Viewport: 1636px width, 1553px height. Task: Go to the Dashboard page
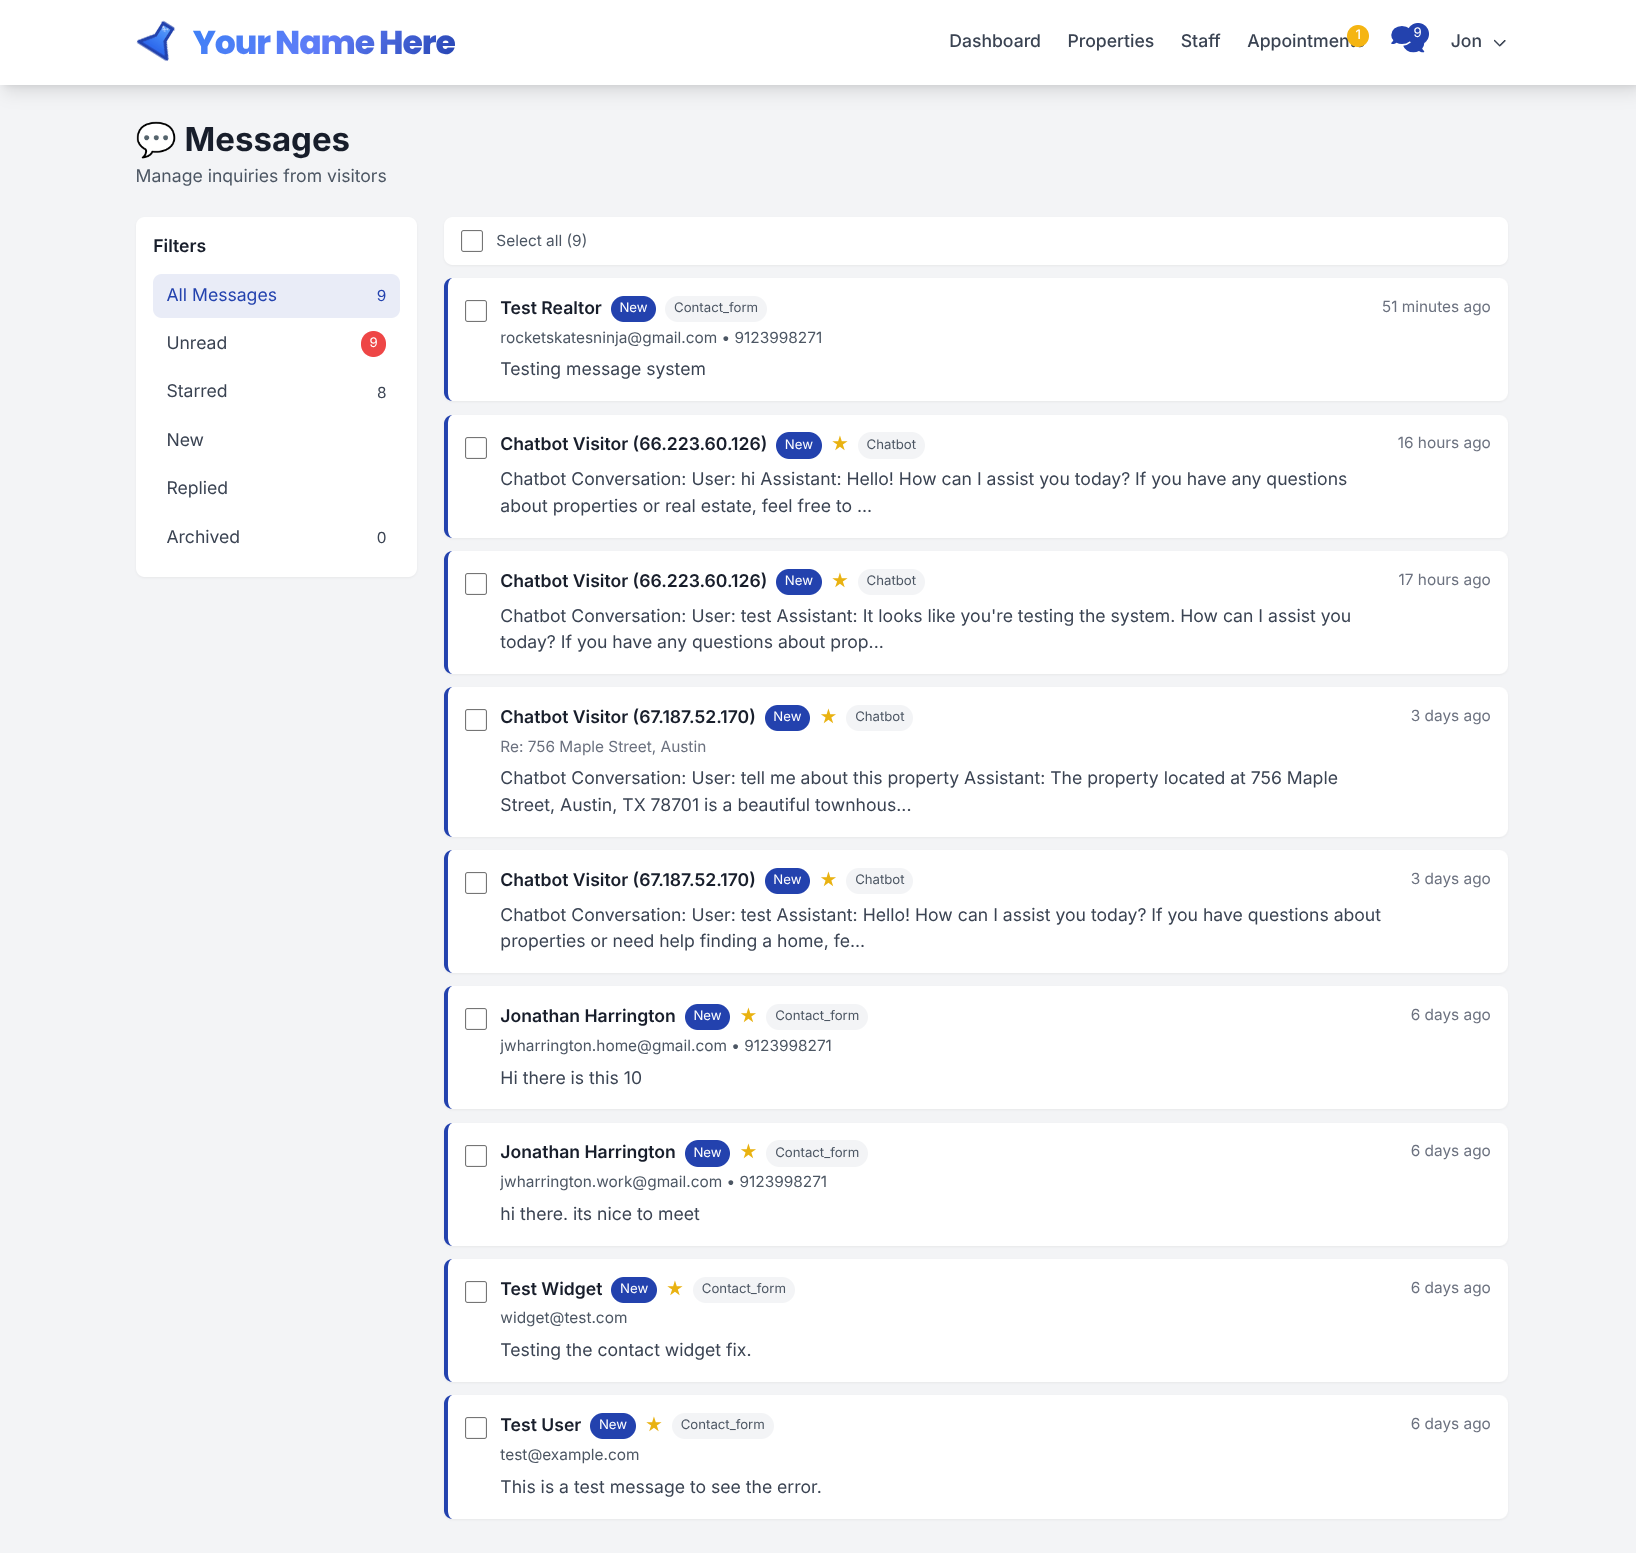[x=994, y=41]
